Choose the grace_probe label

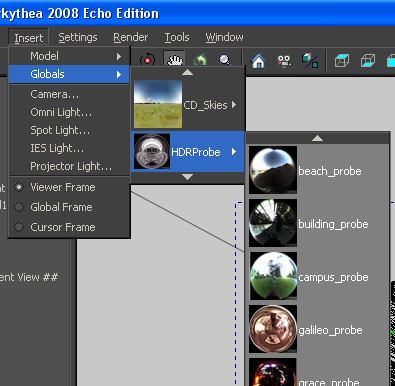coord(329,382)
